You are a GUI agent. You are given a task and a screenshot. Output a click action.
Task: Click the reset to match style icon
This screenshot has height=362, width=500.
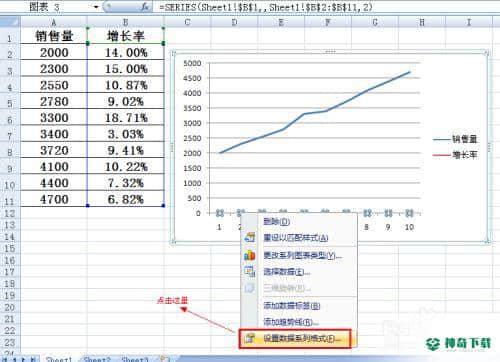pos(250,237)
